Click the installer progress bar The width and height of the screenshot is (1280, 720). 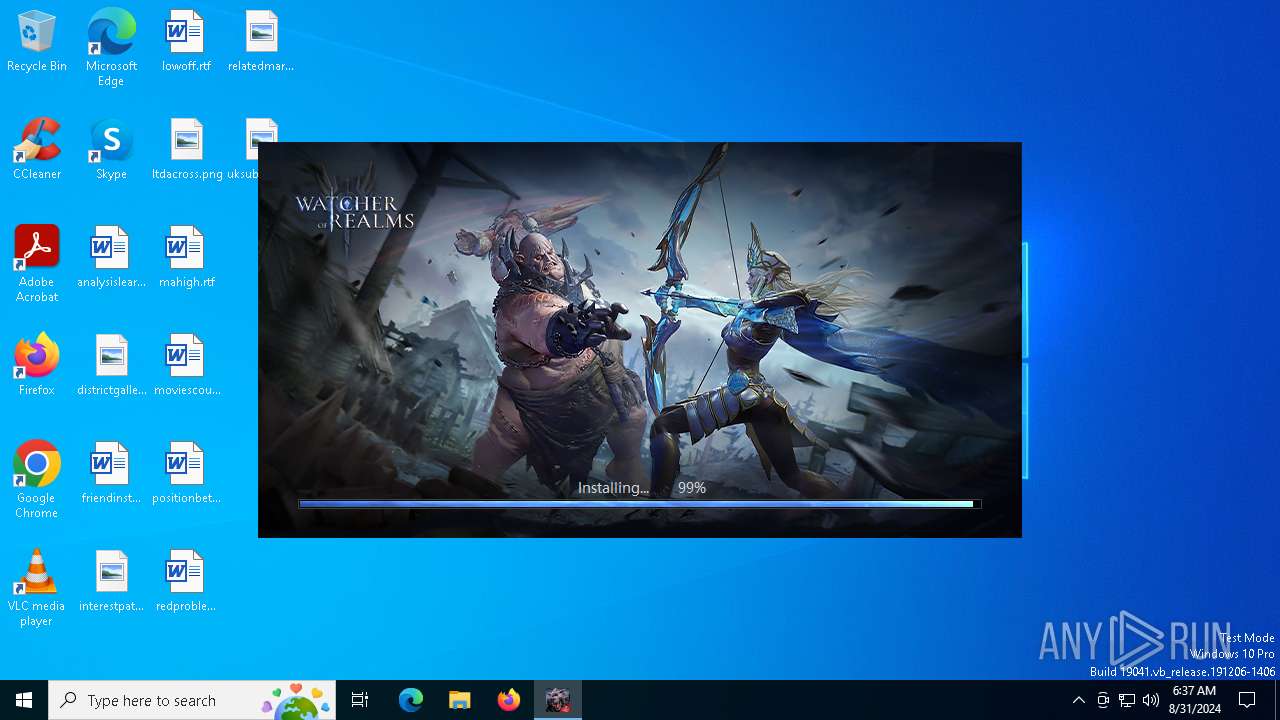[x=640, y=504]
